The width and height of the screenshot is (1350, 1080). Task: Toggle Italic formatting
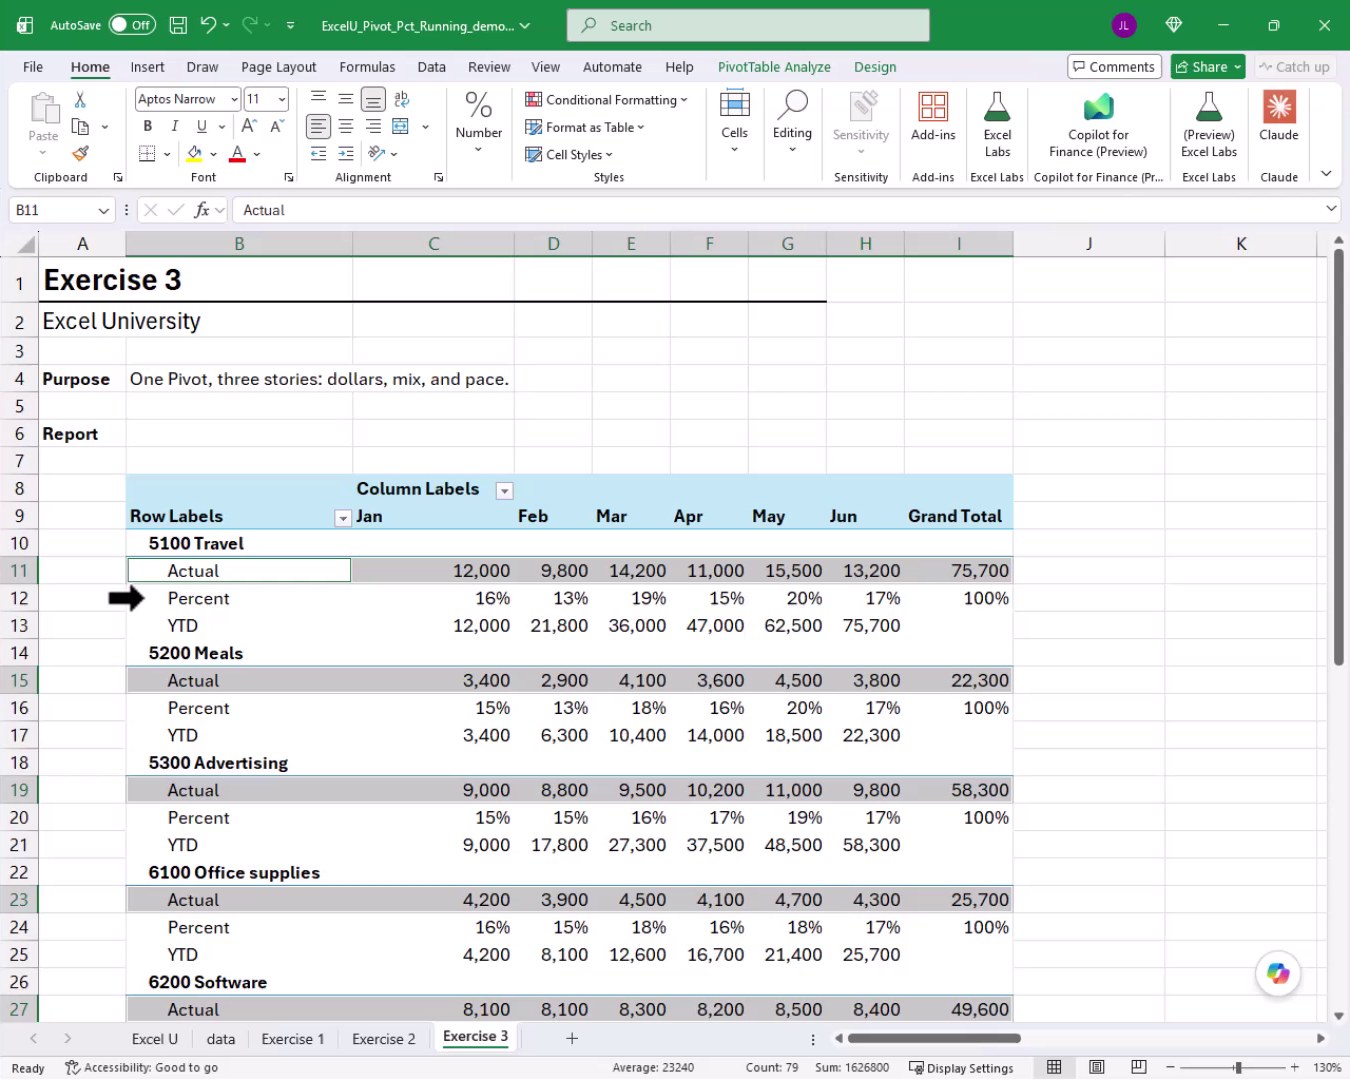175,126
